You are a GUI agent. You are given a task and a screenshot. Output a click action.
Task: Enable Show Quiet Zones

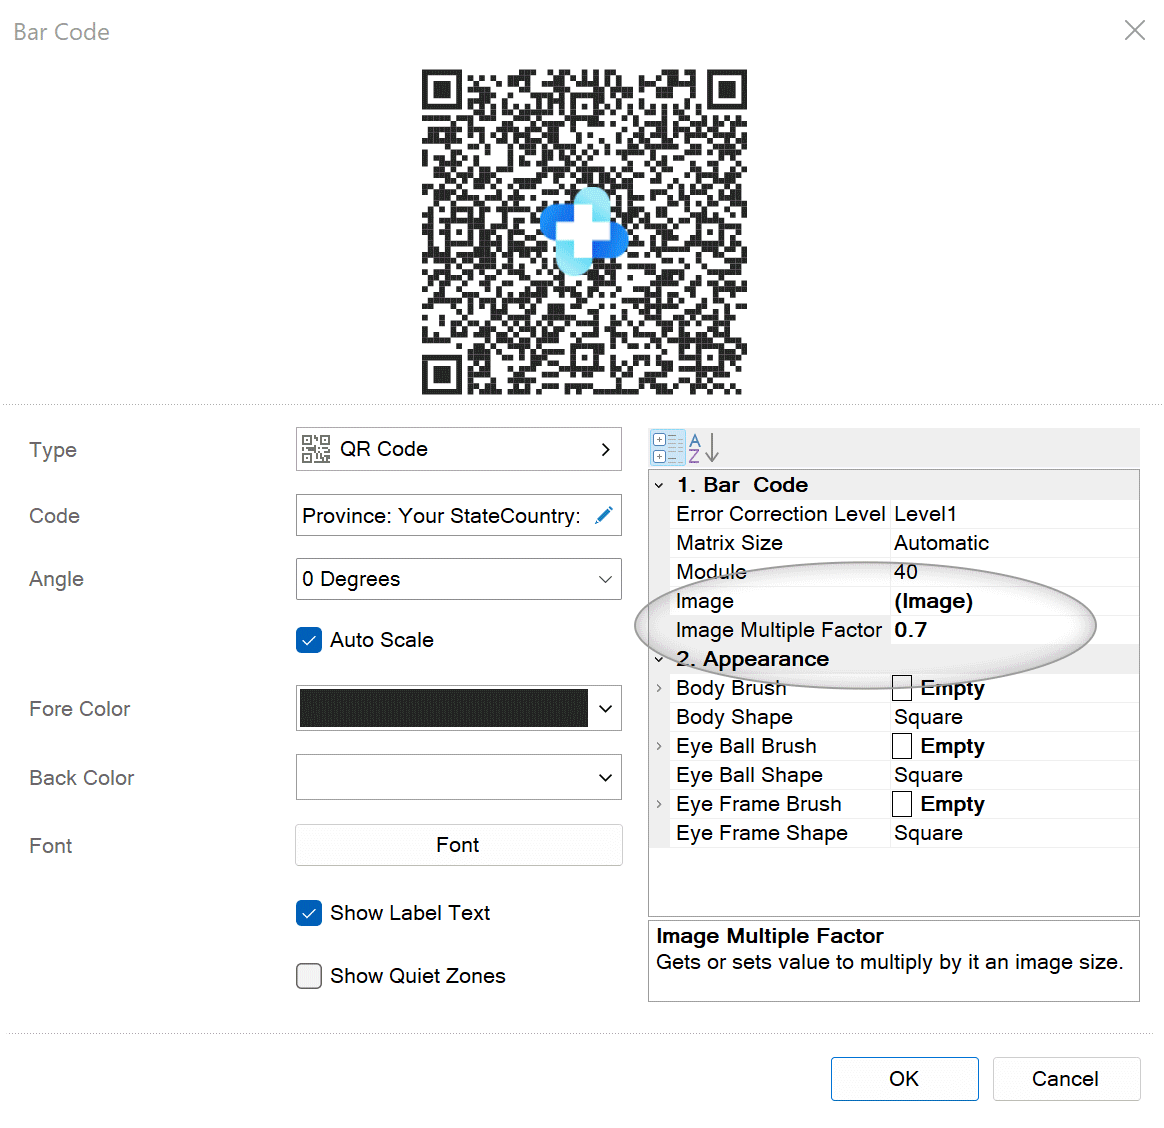coord(309,976)
